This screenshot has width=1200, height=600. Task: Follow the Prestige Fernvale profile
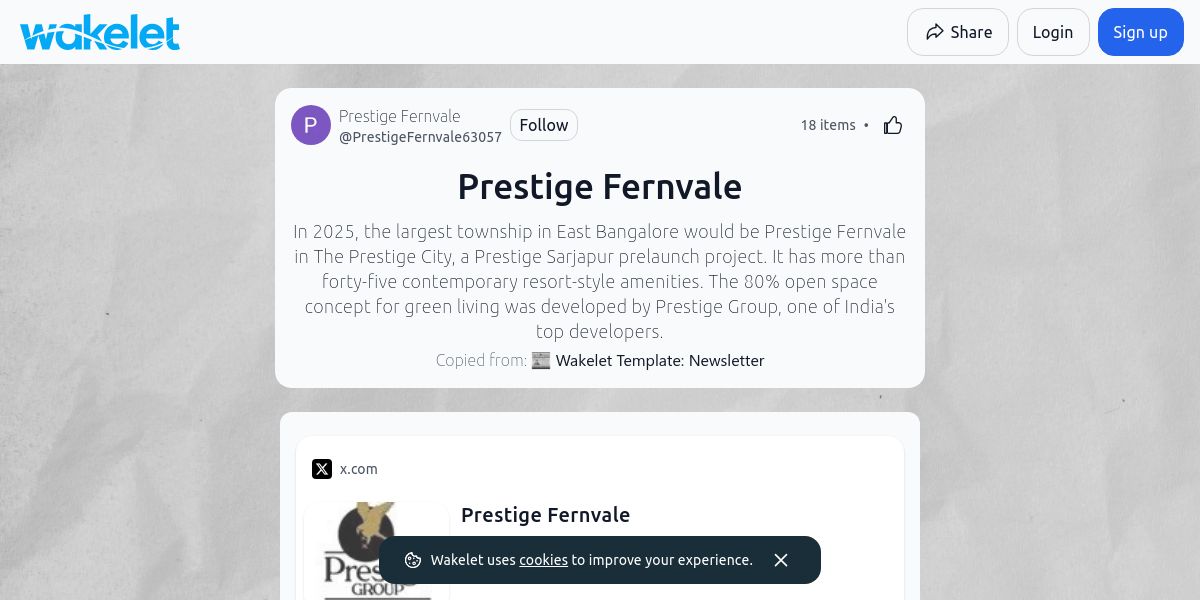(x=543, y=125)
